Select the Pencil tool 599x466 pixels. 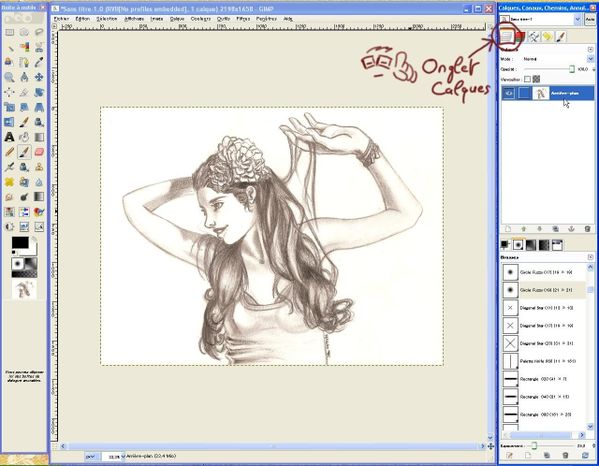click(x=10, y=152)
